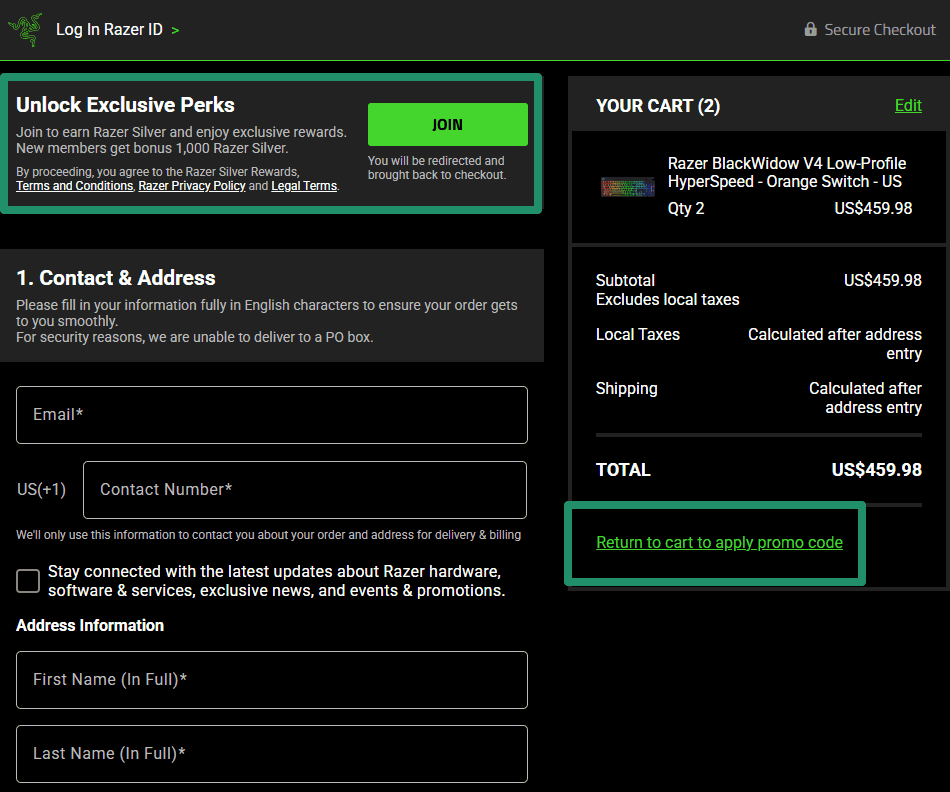Click the Secure Checkout text

tap(880, 30)
